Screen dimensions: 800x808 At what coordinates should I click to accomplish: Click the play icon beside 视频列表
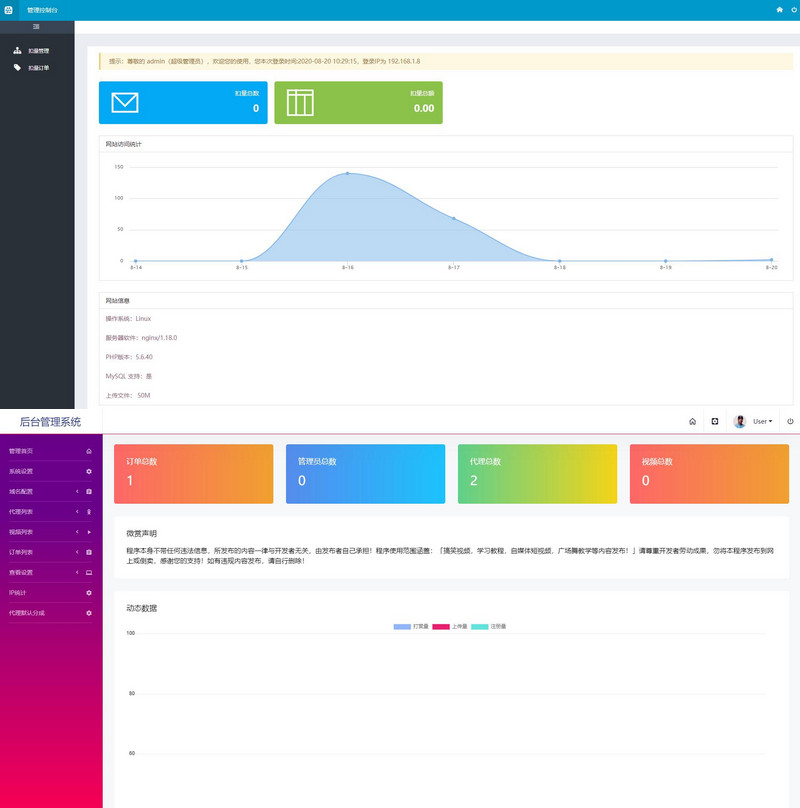(x=89, y=532)
